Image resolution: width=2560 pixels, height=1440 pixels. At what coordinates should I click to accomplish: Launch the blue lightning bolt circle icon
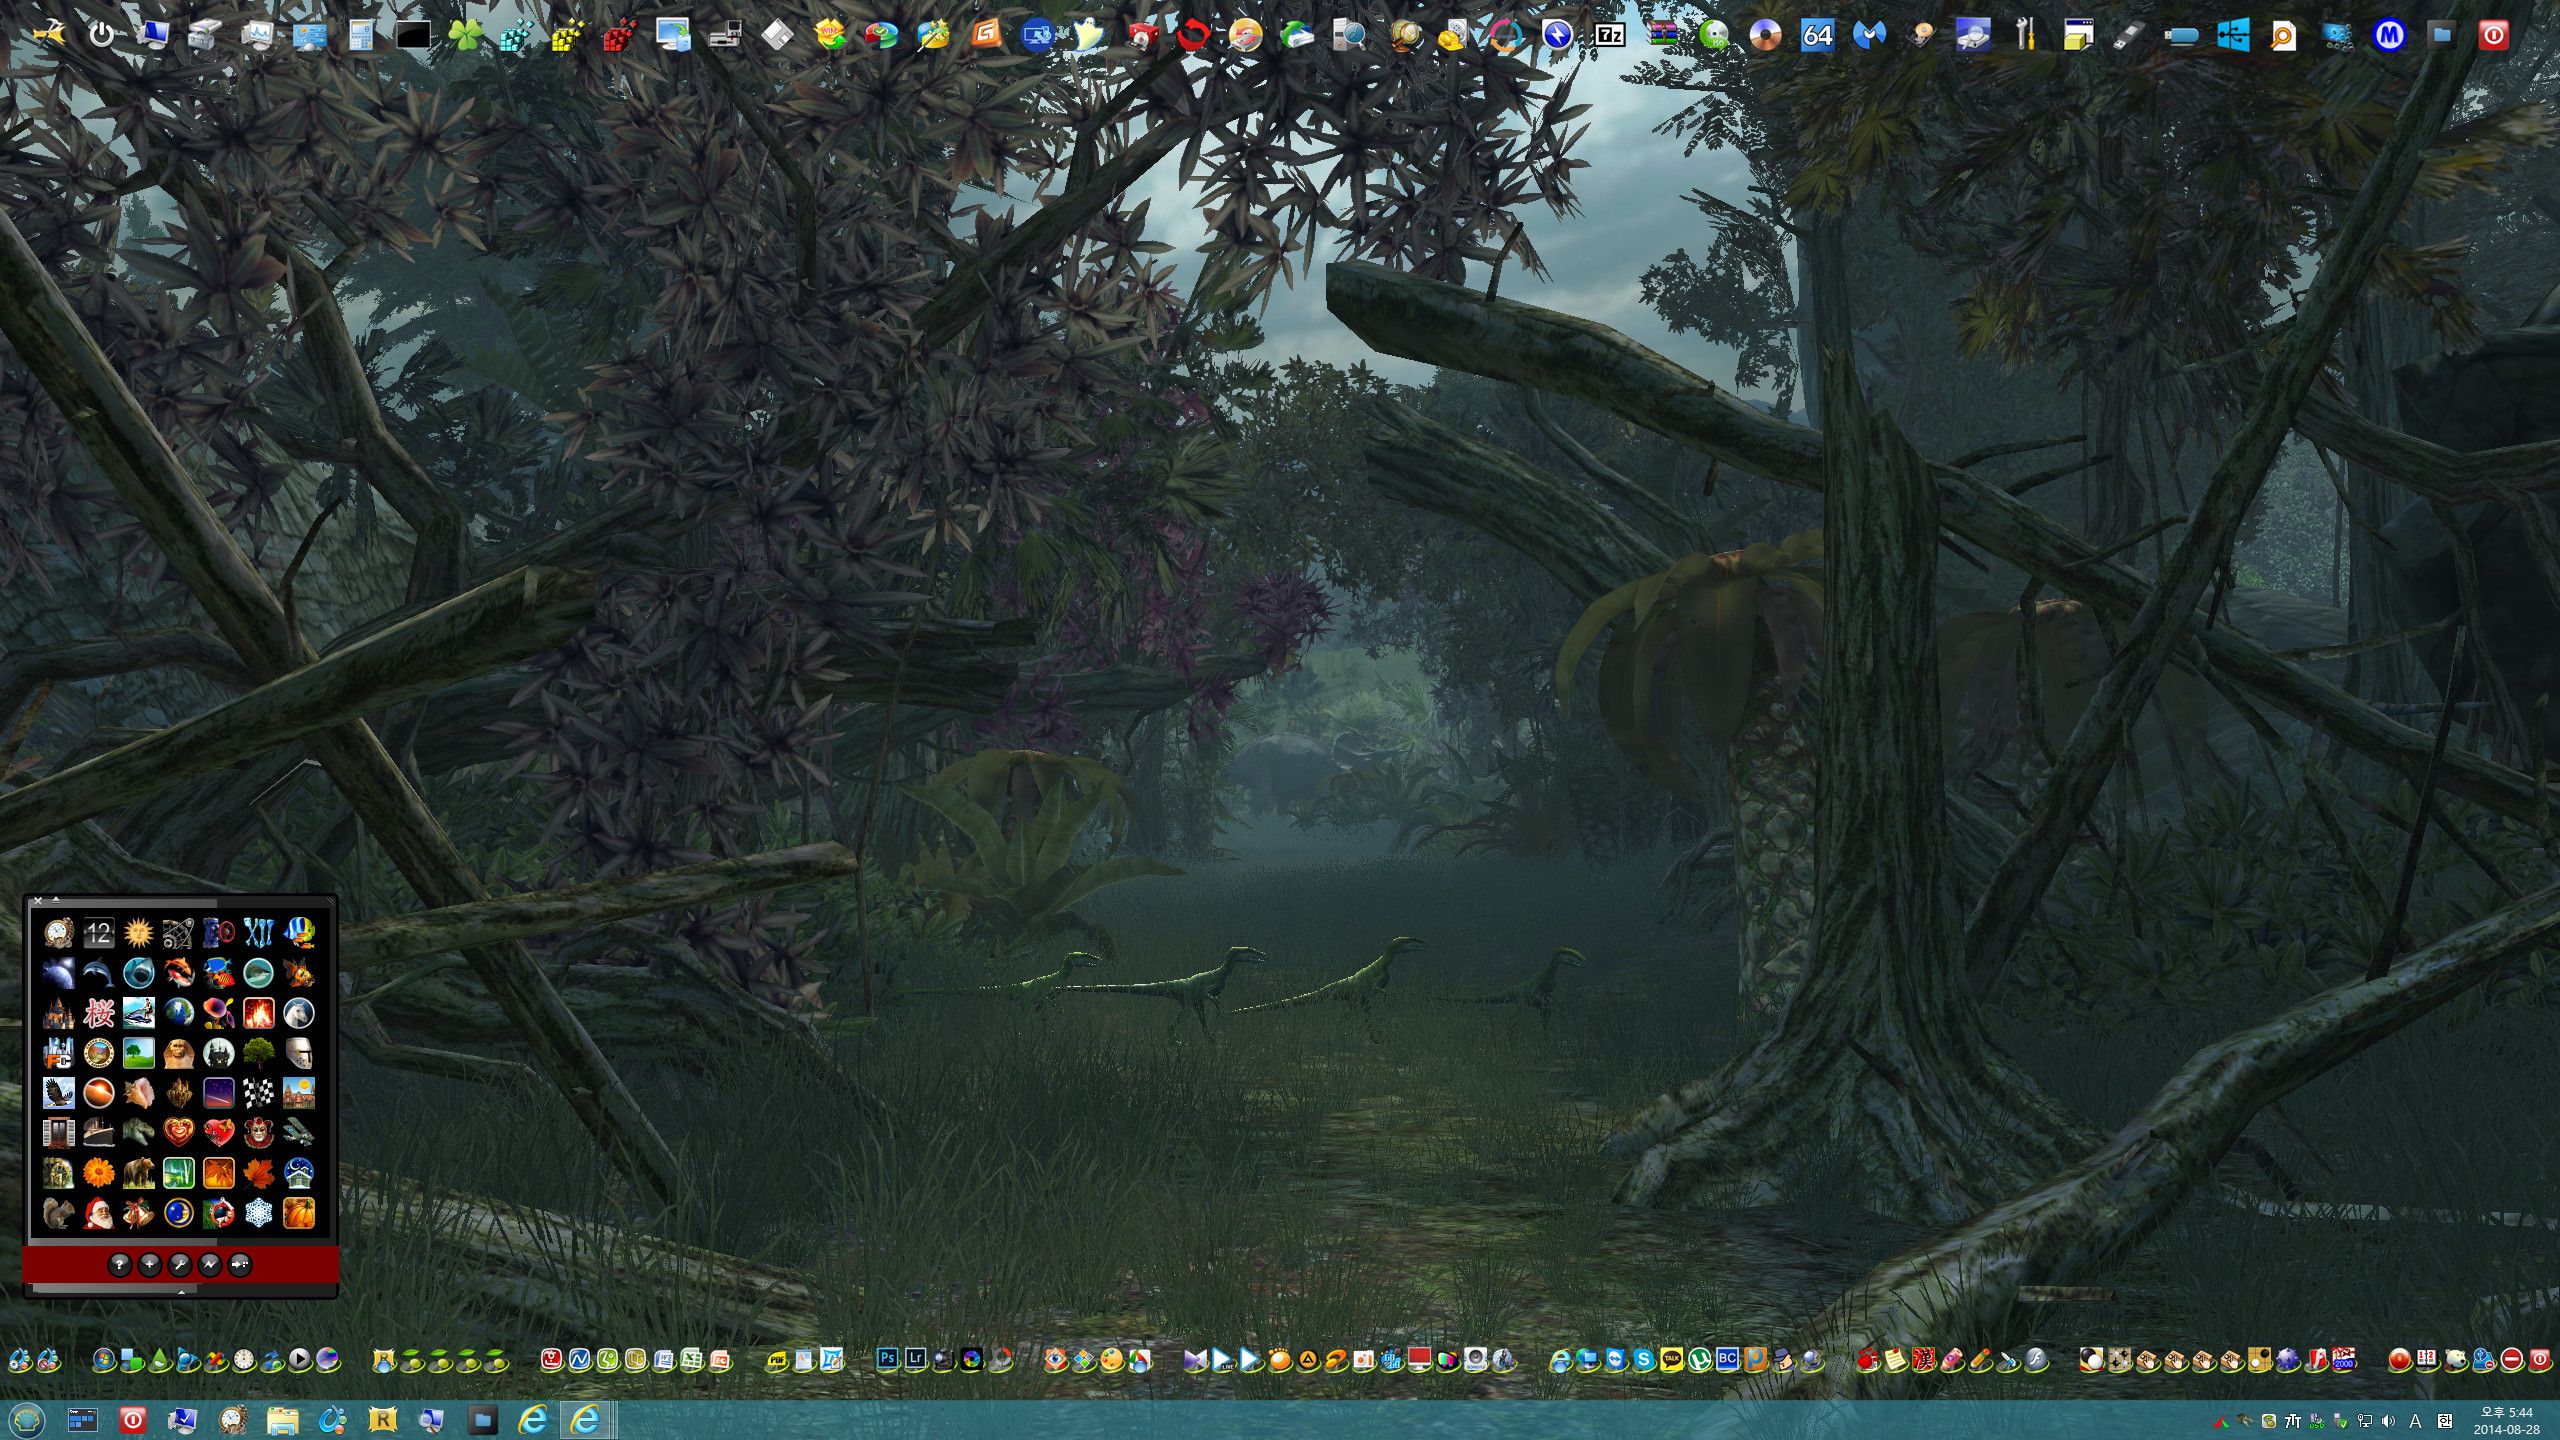pyautogui.click(x=1557, y=36)
